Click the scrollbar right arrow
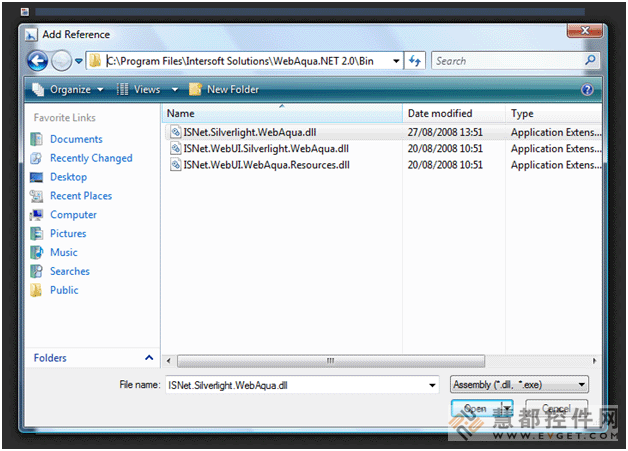 594,360
